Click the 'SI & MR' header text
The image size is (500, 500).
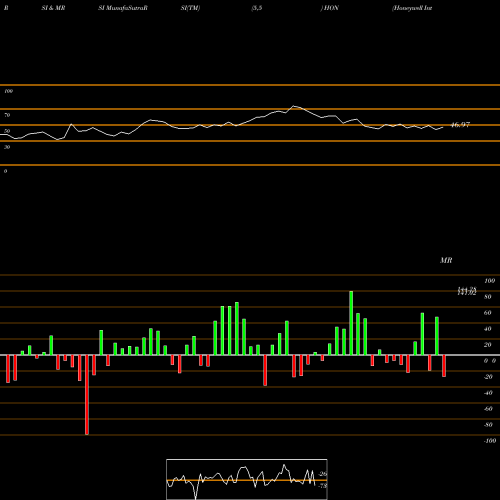[x=53, y=8]
